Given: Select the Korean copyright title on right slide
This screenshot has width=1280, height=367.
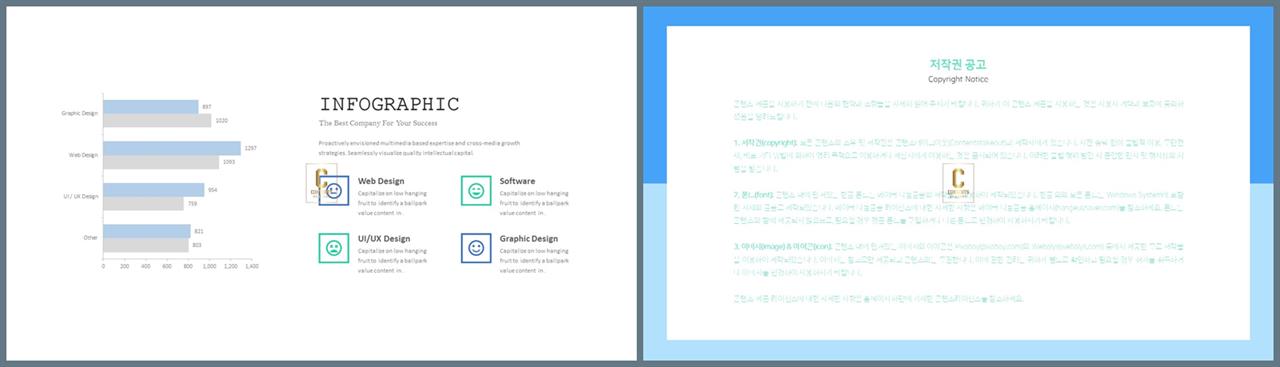Looking at the screenshot, I should coord(958,64).
